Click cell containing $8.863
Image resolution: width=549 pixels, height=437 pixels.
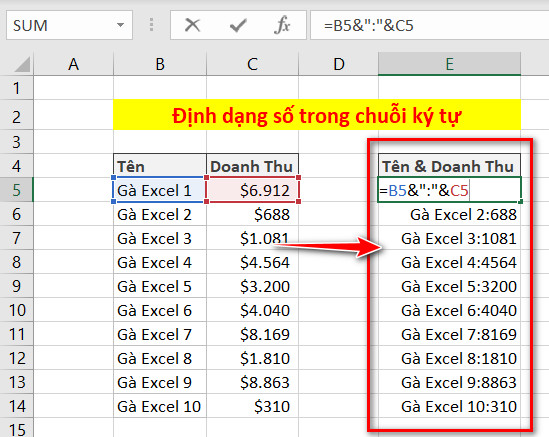pyautogui.click(x=252, y=382)
